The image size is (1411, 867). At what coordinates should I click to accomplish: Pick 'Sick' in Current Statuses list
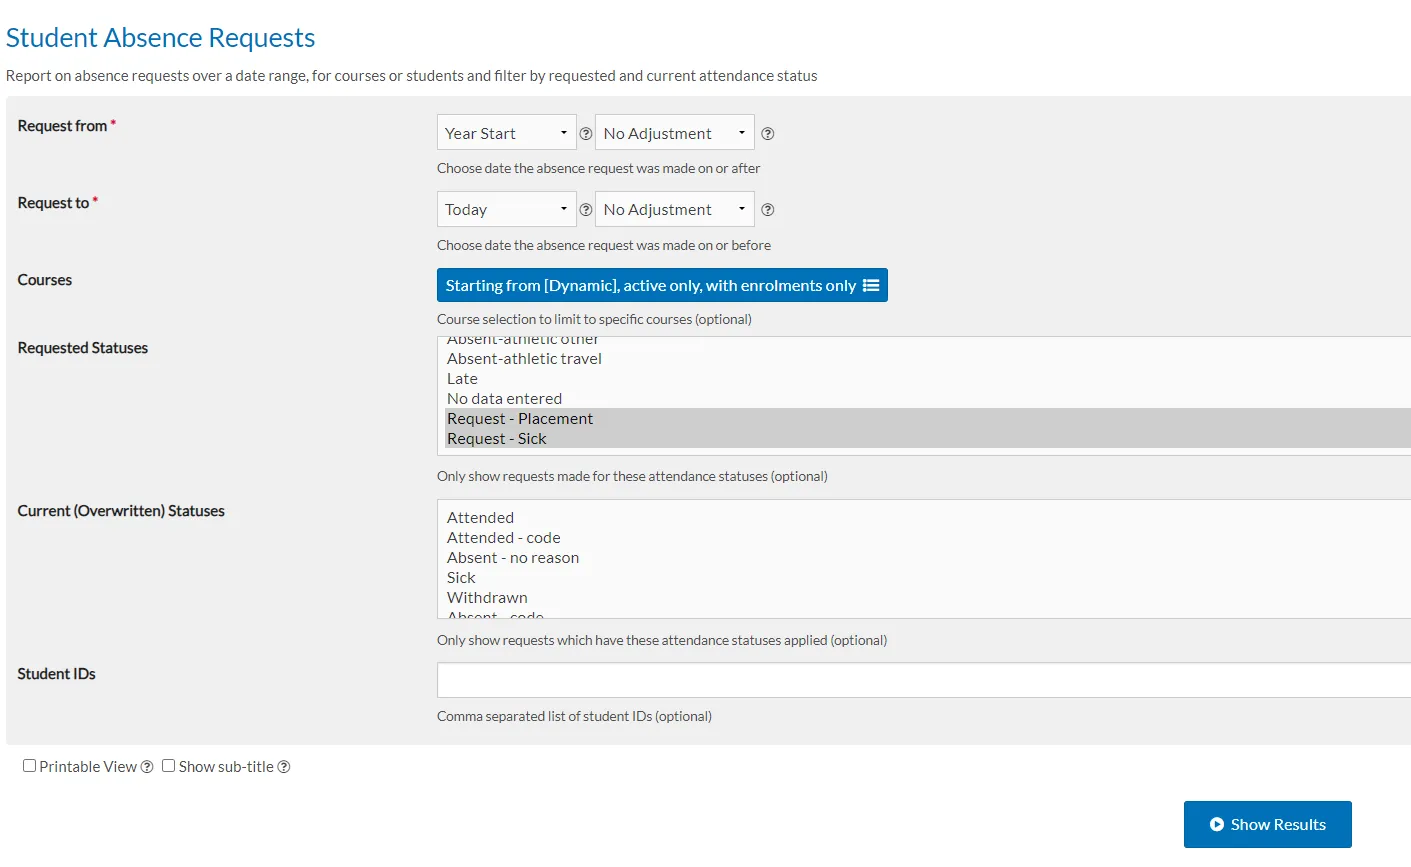(928, 578)
